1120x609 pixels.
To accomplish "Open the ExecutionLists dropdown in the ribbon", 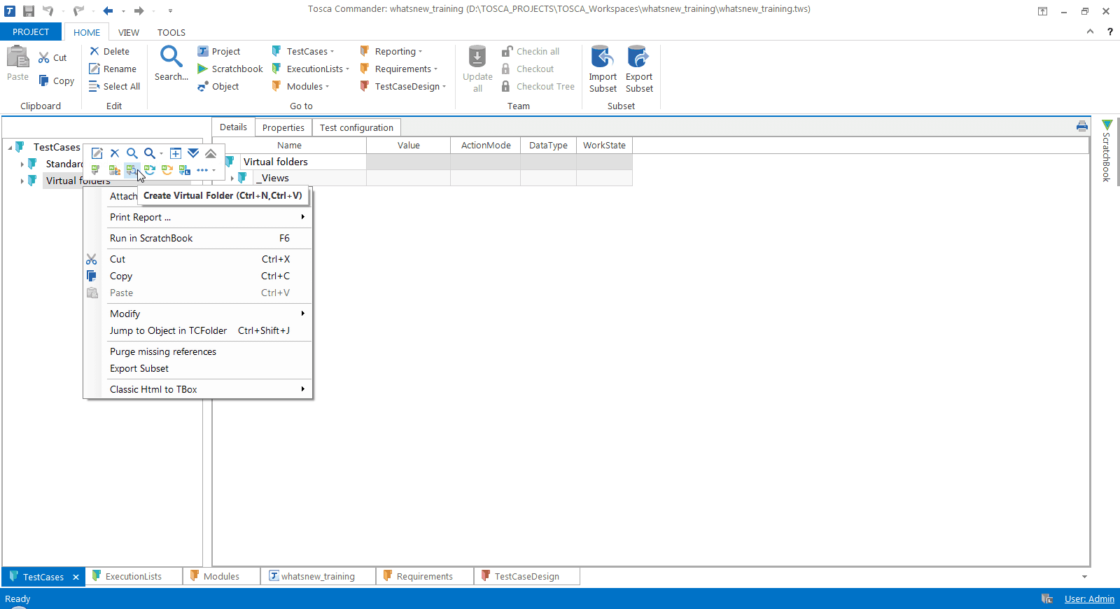I will [311, 69].
